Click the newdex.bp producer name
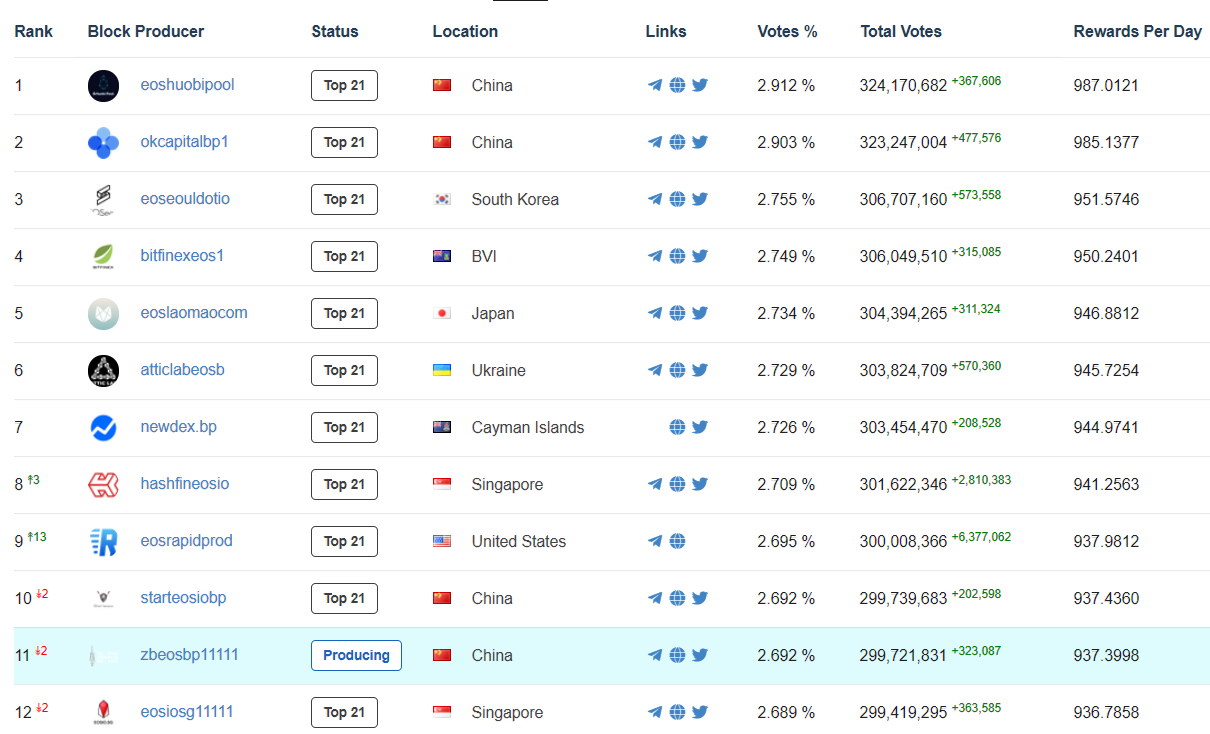This screenshot has height=734, width=1210. pyautogui.click(x=178, y=427)
